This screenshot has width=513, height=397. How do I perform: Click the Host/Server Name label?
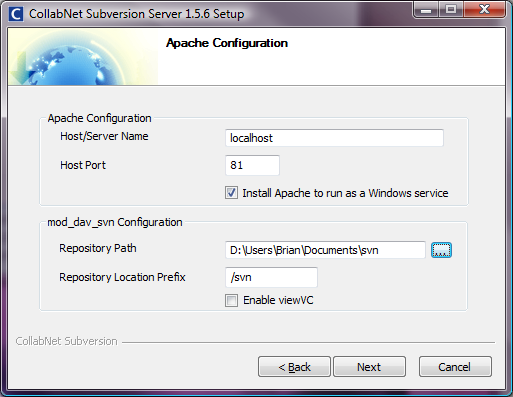[x=104, y=136]
